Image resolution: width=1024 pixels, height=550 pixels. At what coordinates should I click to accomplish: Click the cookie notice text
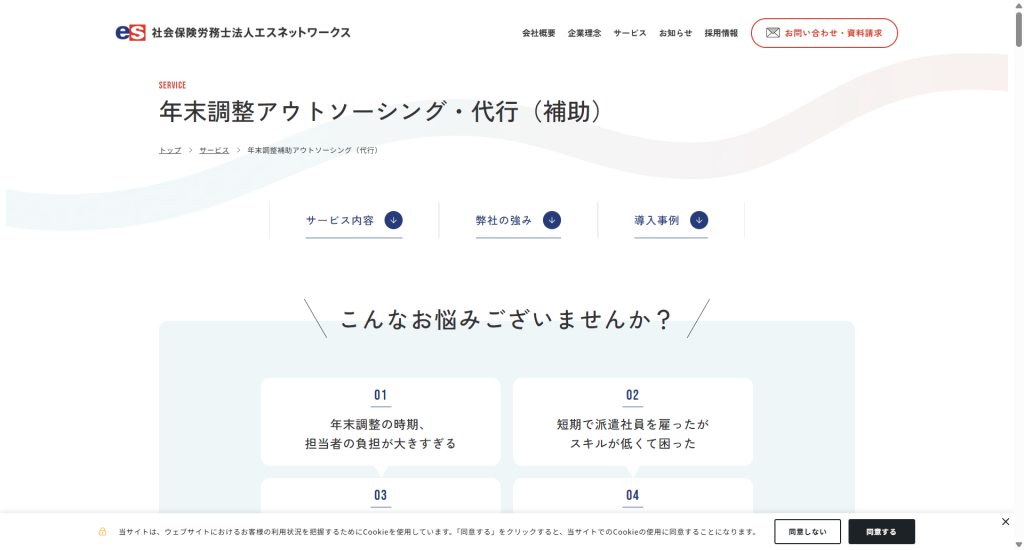[438, 532]
